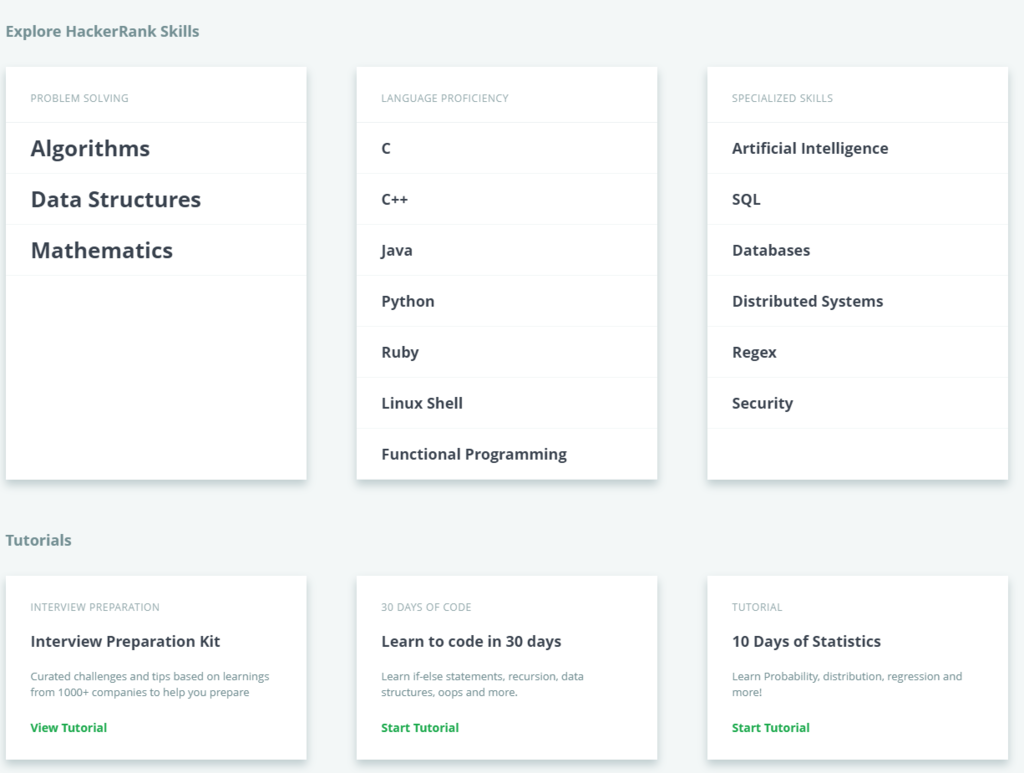Viewport: 1024px width, 773px height.
Task: Open Distributed Systems skill
Action: [x=807, y=302]
